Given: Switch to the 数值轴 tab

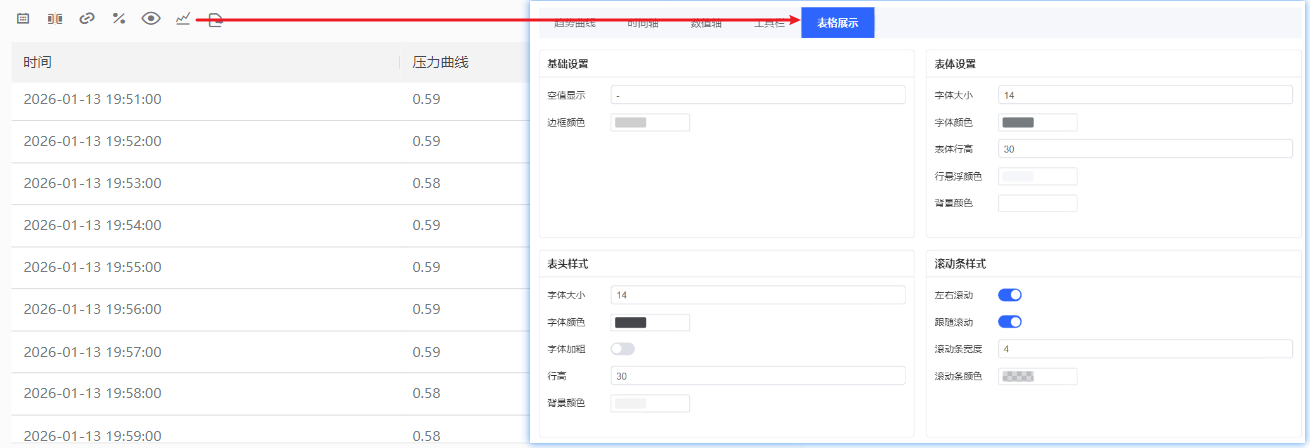Looking at the screenshot, I should point(706,22).
